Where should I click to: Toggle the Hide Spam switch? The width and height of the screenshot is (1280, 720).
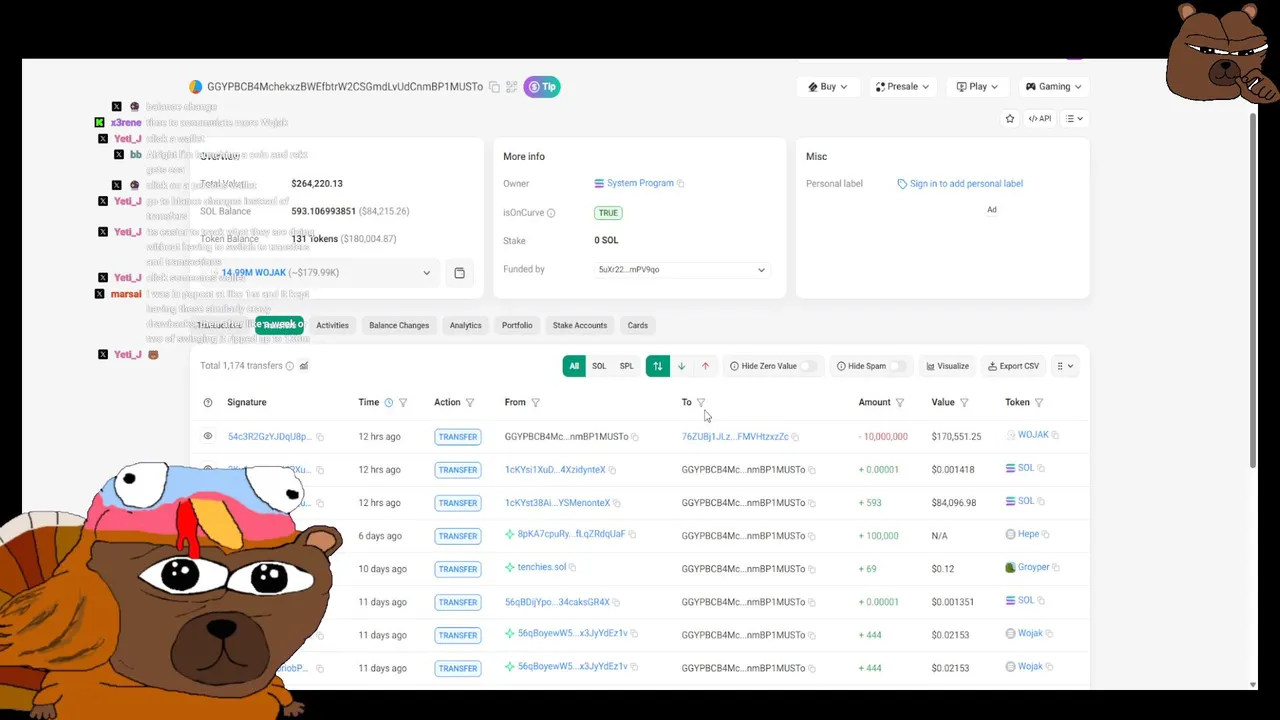click(898, 366)
